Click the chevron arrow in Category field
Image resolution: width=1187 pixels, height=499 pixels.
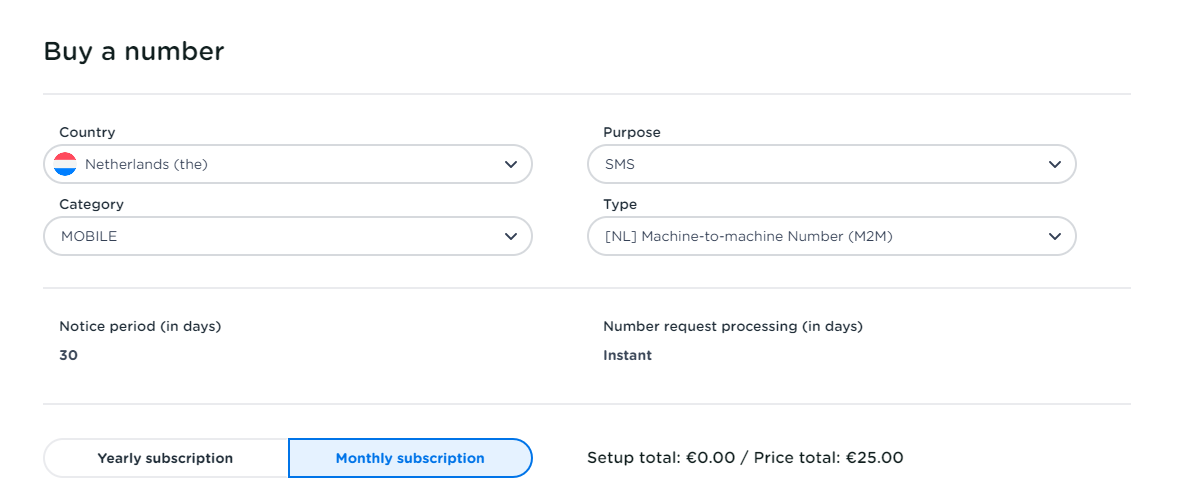[x=511, y=236]
